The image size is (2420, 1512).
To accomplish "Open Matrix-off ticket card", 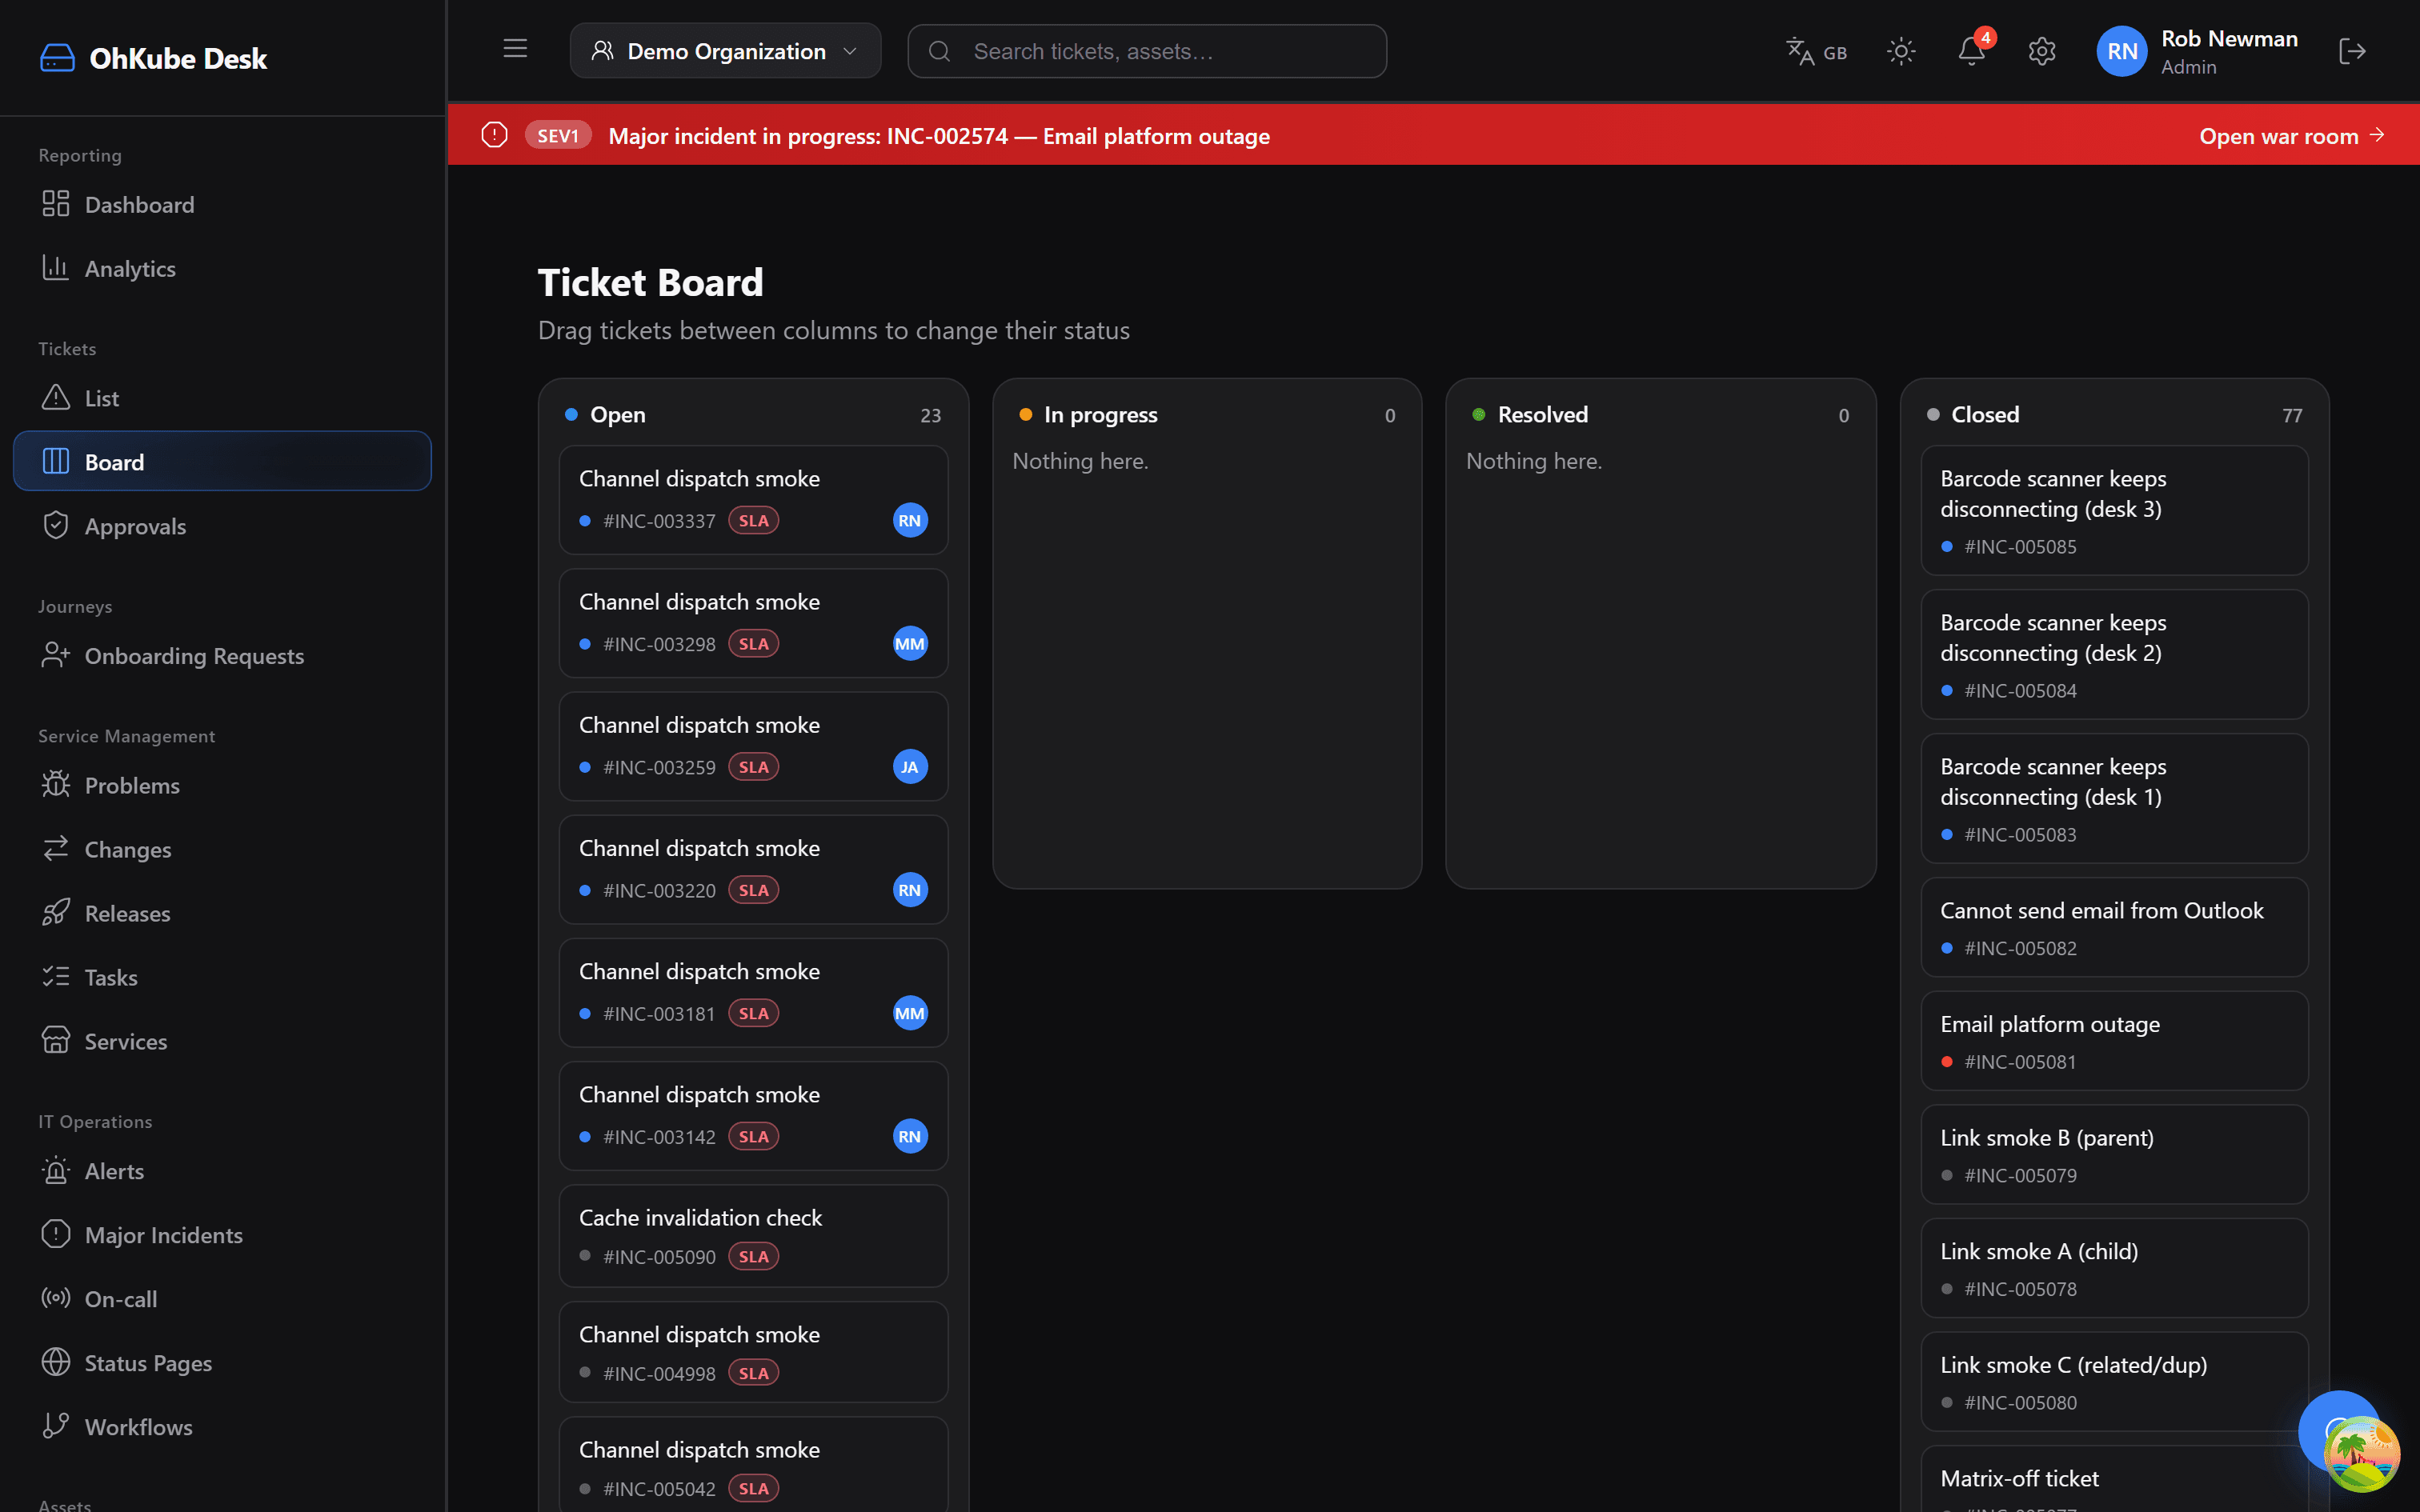I will [x=2114, y=1479].
